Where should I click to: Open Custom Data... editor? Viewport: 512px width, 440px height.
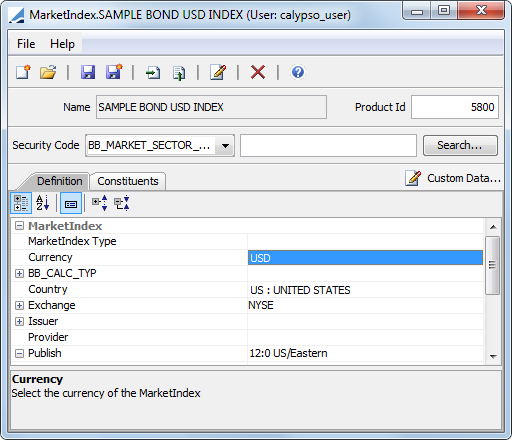(453, 178)
